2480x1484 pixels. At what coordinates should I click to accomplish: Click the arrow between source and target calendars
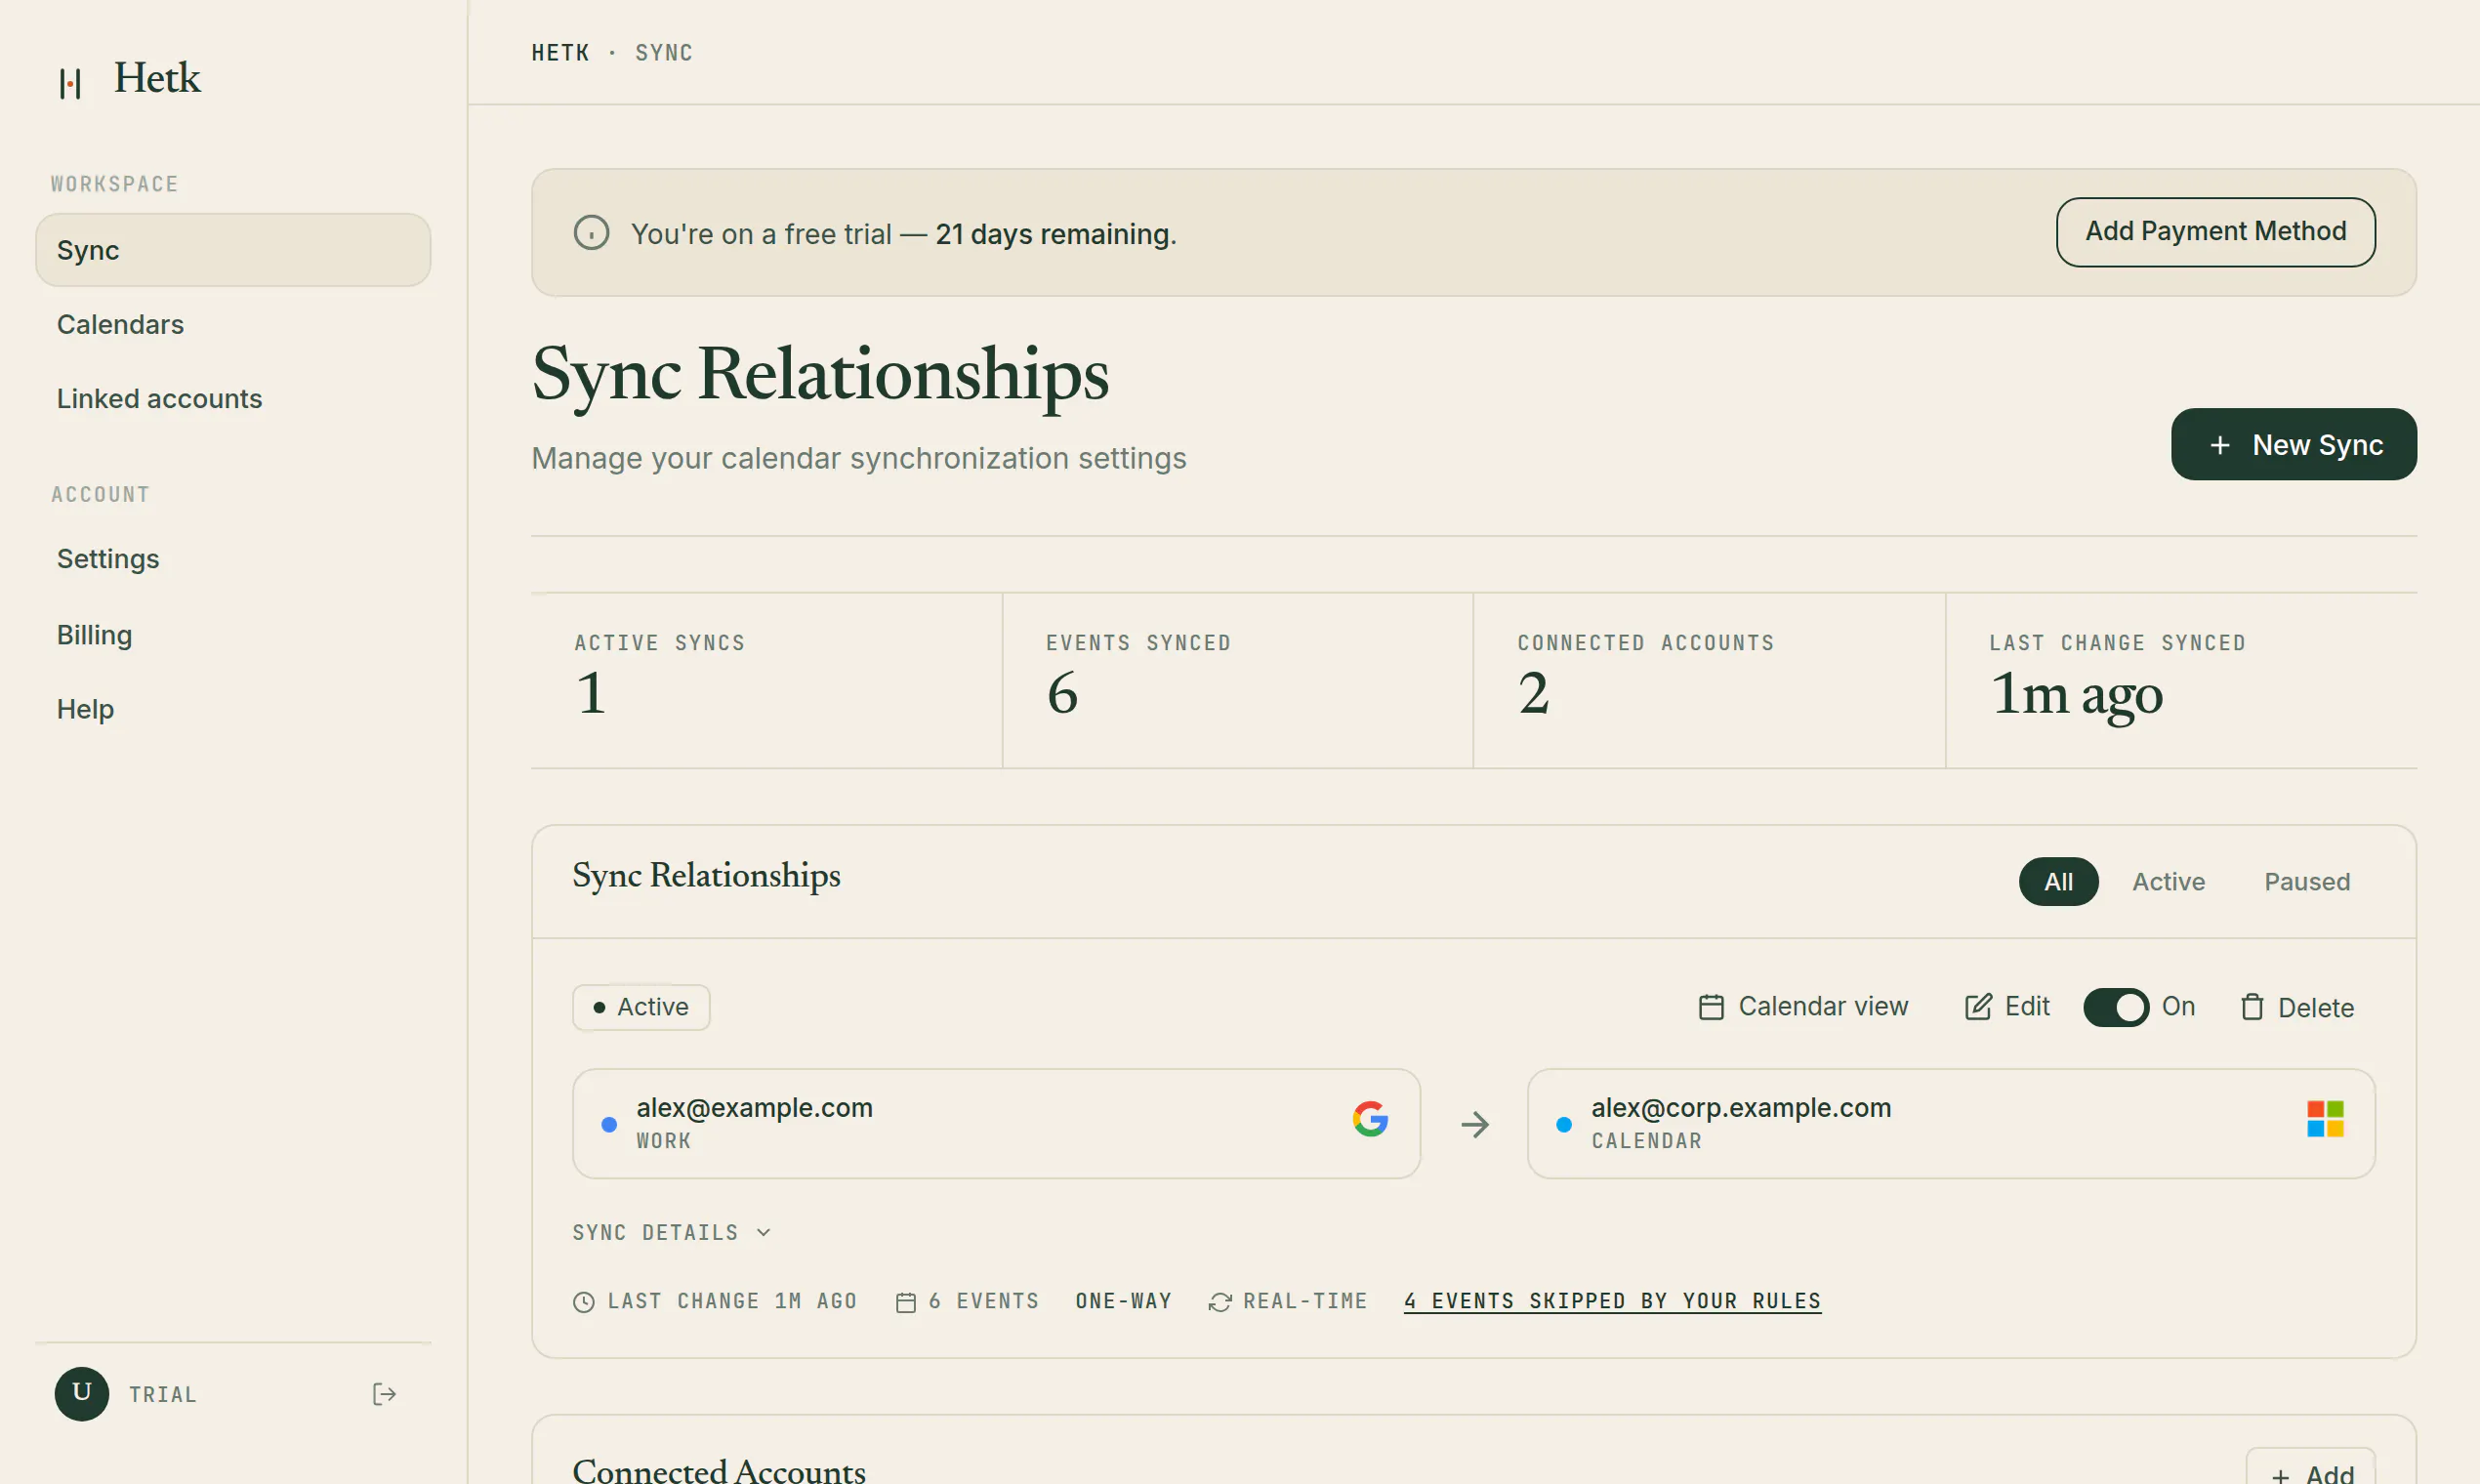coord(1474,1124)
